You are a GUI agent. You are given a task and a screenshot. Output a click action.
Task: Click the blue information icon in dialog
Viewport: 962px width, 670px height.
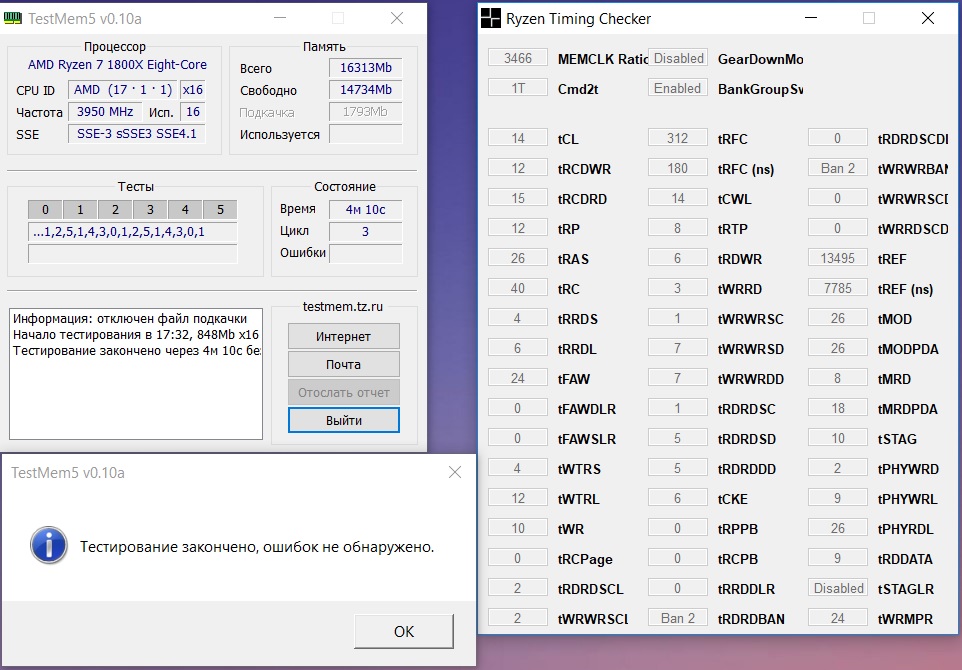(x=48, y=545)
